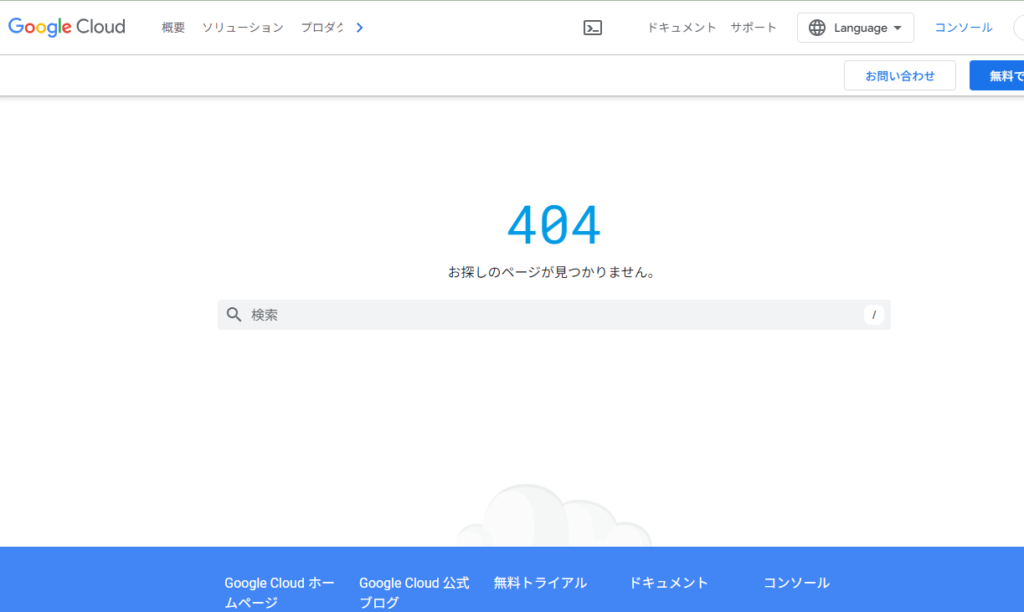Screen dimensions: 1024x612
Task: Click the コンソール link in the header
Action: [963, 28]
